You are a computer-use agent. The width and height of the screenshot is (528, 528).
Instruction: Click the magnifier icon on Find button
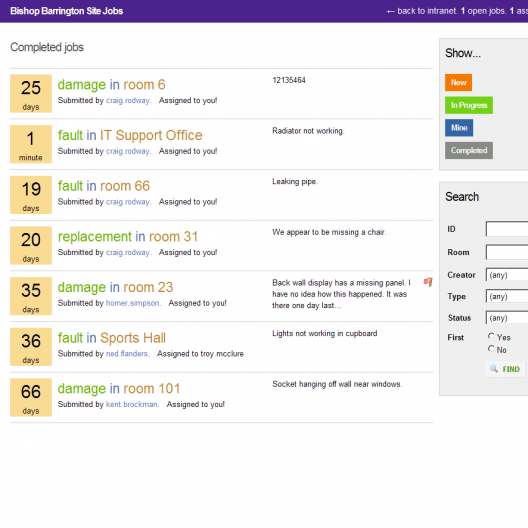494,369
